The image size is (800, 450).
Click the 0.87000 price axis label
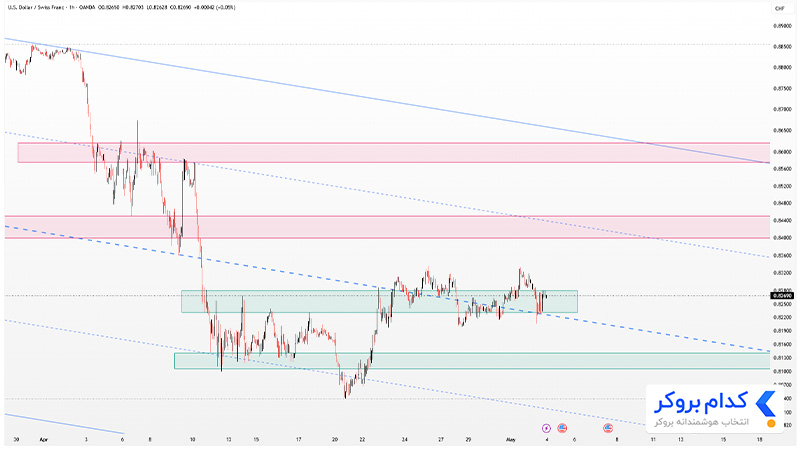pos(782,109)
